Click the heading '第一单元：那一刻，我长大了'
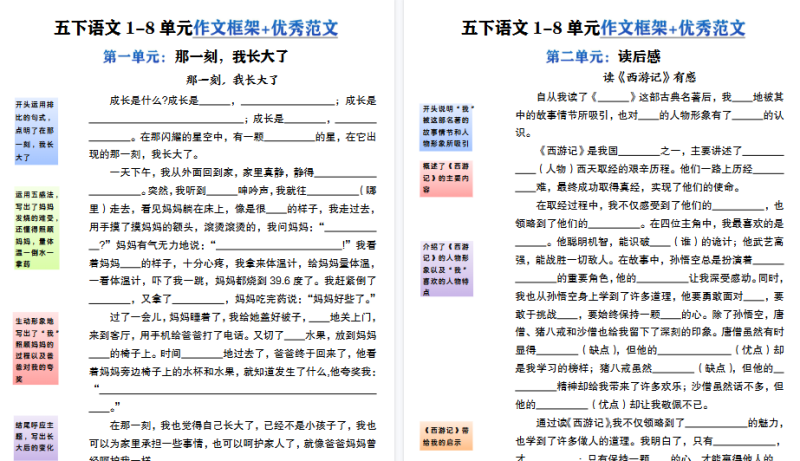Image resolution: width=800 pixels, height=461 pixels. [196, 56]
